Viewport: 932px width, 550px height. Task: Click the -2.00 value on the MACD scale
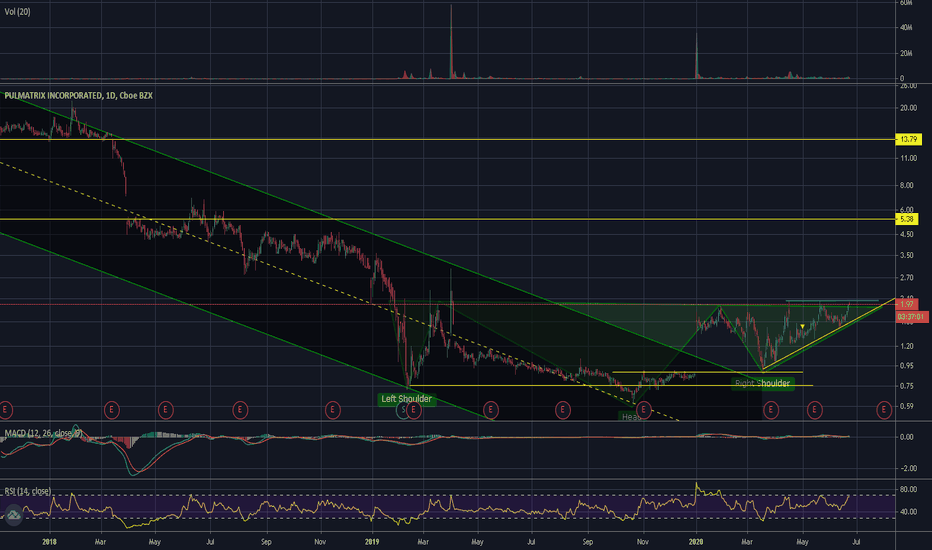click(x=908, y=469)
